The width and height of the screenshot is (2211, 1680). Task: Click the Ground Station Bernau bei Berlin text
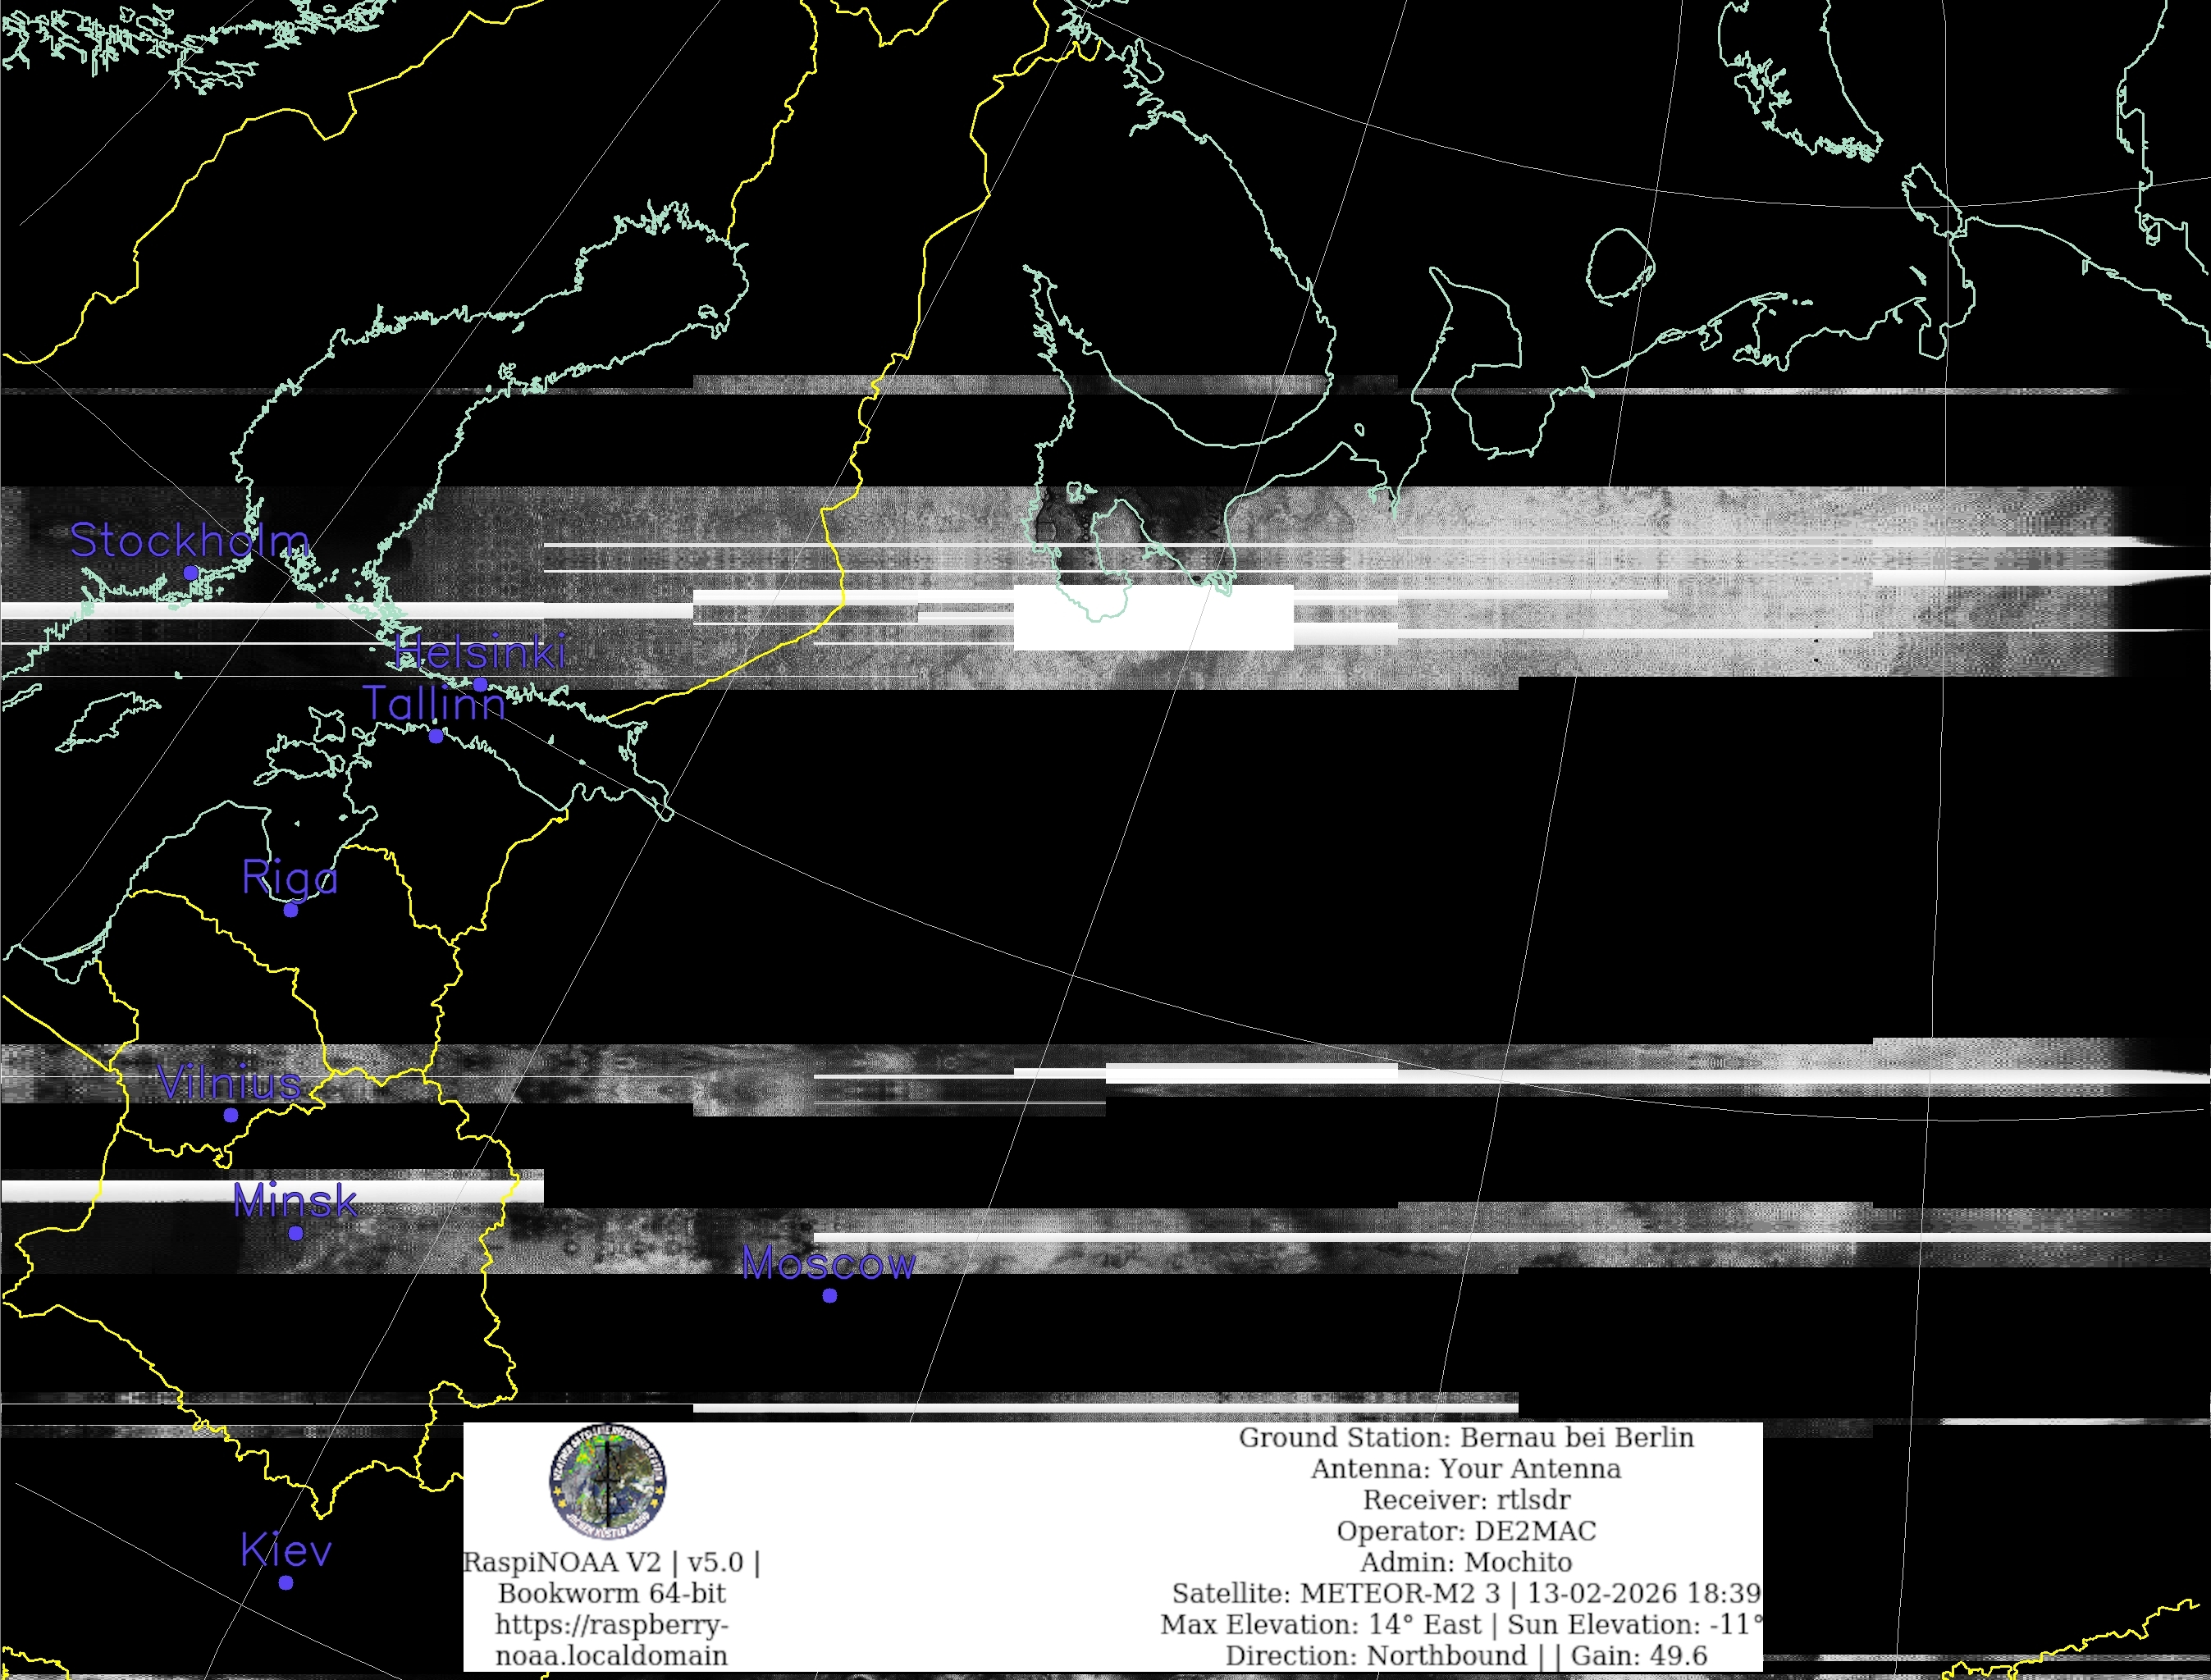point(1466,1438)
